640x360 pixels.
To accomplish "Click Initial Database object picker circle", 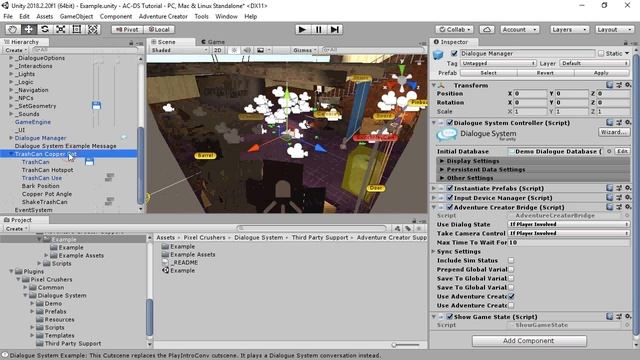I will pos(609,151).
